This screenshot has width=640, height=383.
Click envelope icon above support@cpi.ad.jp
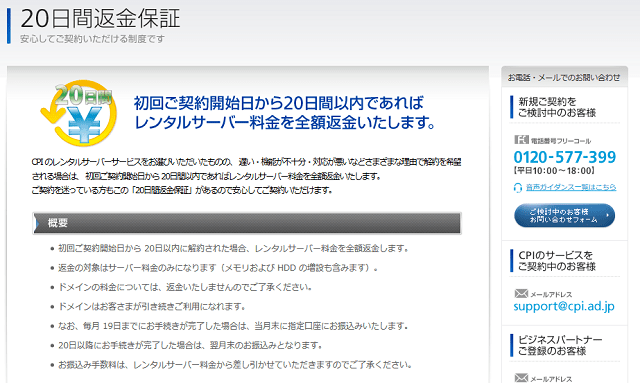[x=521, y=293]
